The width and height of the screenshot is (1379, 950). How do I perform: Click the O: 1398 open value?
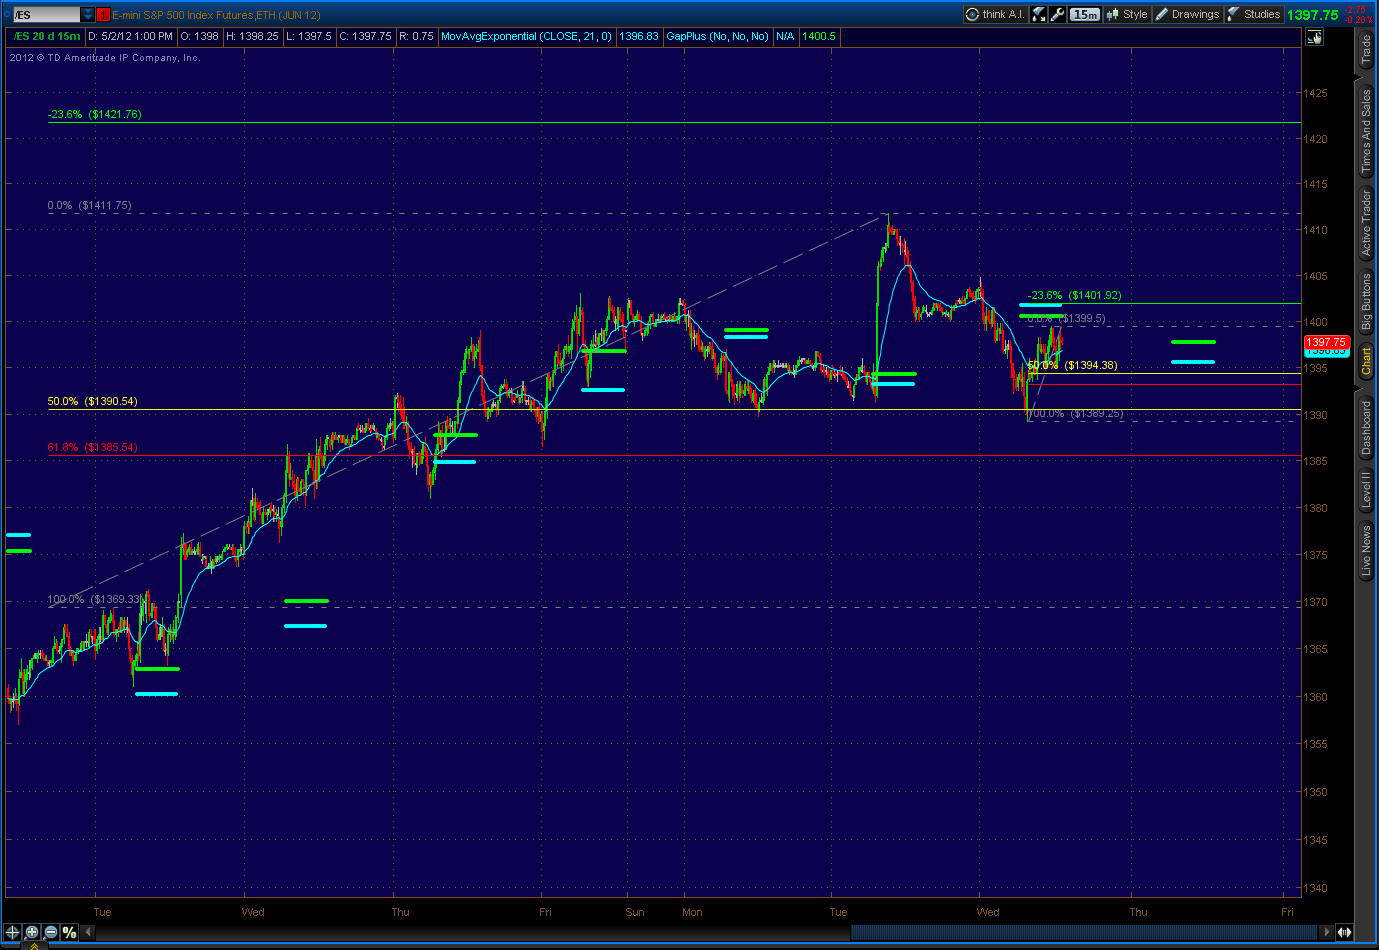(200, 36)
